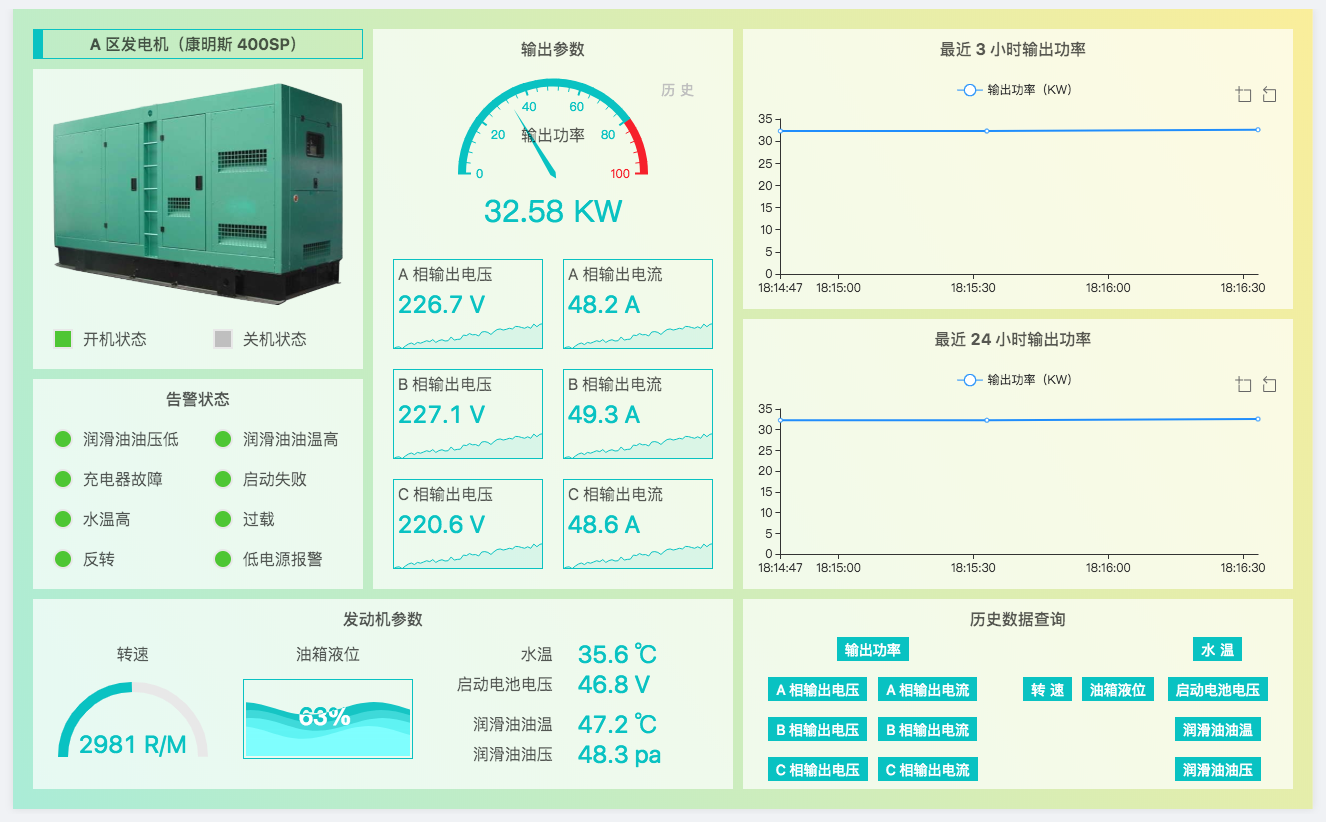Query A 相输出电压 history button
The width and height of the screenshot is (1326, 822).
[x=817, y=690]
